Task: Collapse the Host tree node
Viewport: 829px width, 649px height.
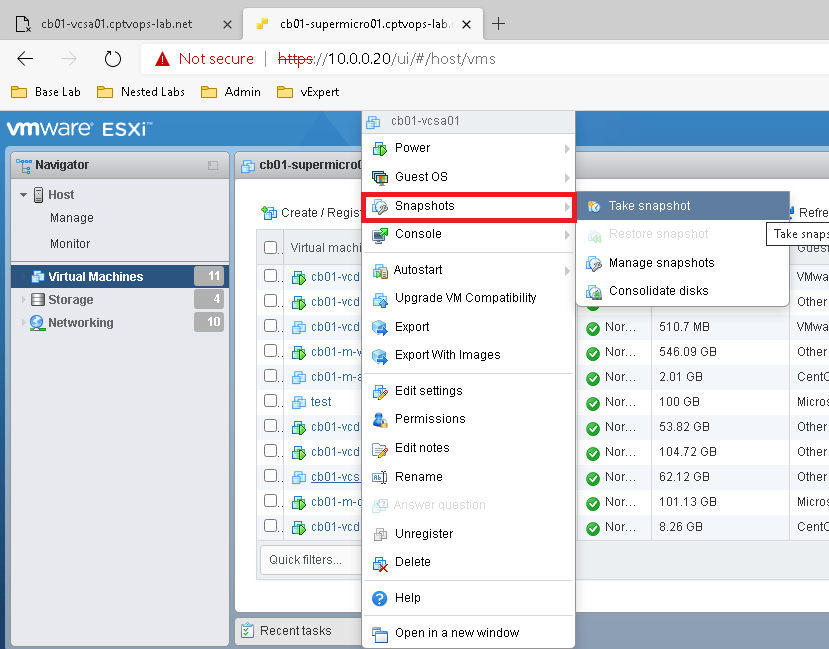Action: point(24,195)
